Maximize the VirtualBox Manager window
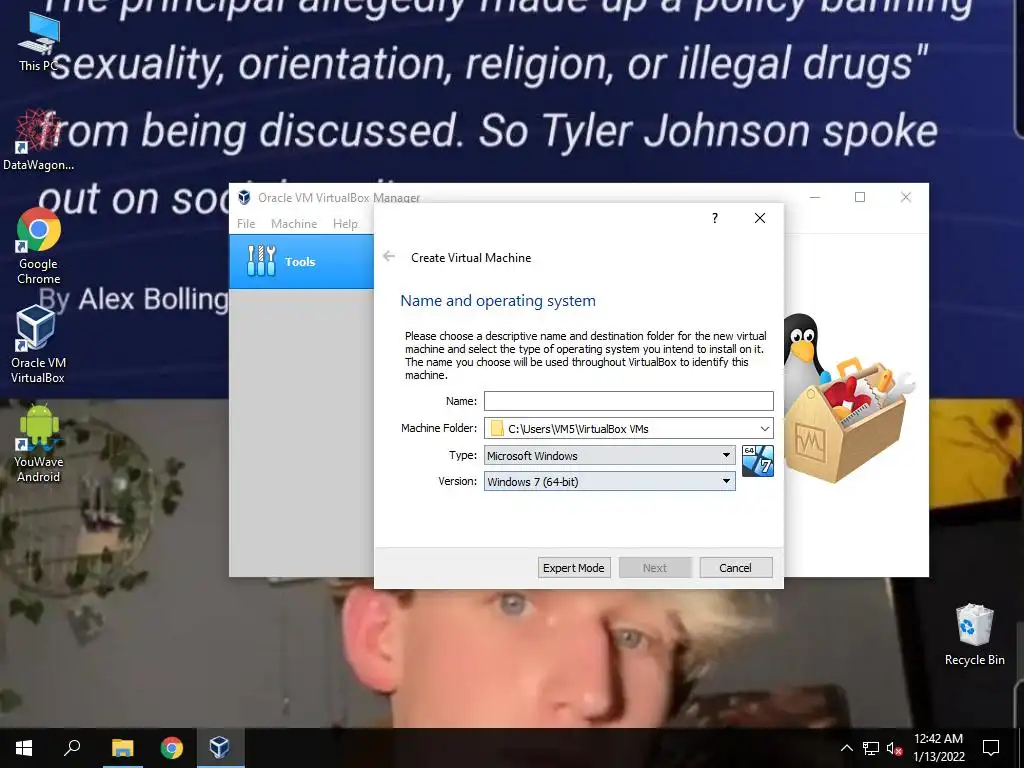Image resolution: width=1024 pixels, height=768 pixels. pyautogui.click(x=860, y=197)
